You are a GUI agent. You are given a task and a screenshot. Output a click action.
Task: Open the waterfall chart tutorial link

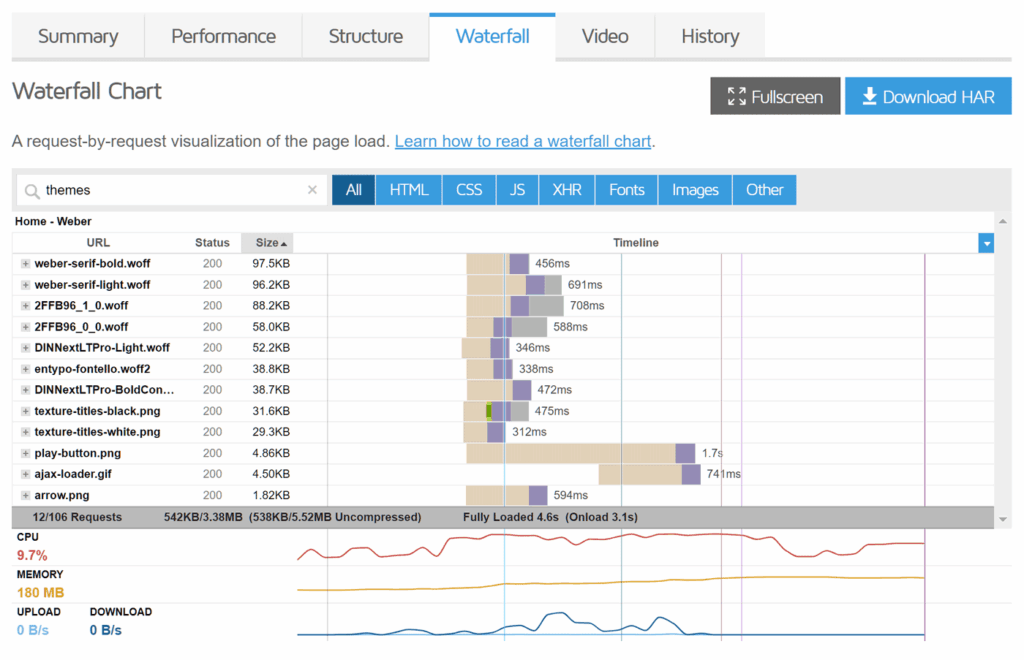[x=522, y=141]
